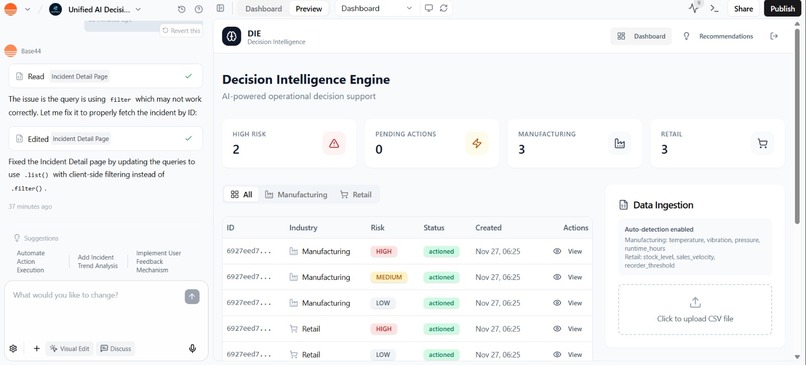This screenshot has width=806, height=365.
Task: Click the Industry column header
Action: [x=303, y=228]
